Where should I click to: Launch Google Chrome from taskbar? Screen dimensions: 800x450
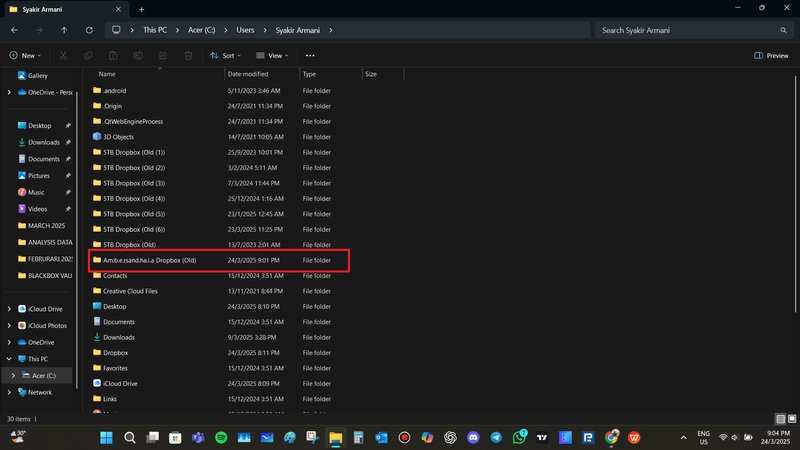(611, 438)
